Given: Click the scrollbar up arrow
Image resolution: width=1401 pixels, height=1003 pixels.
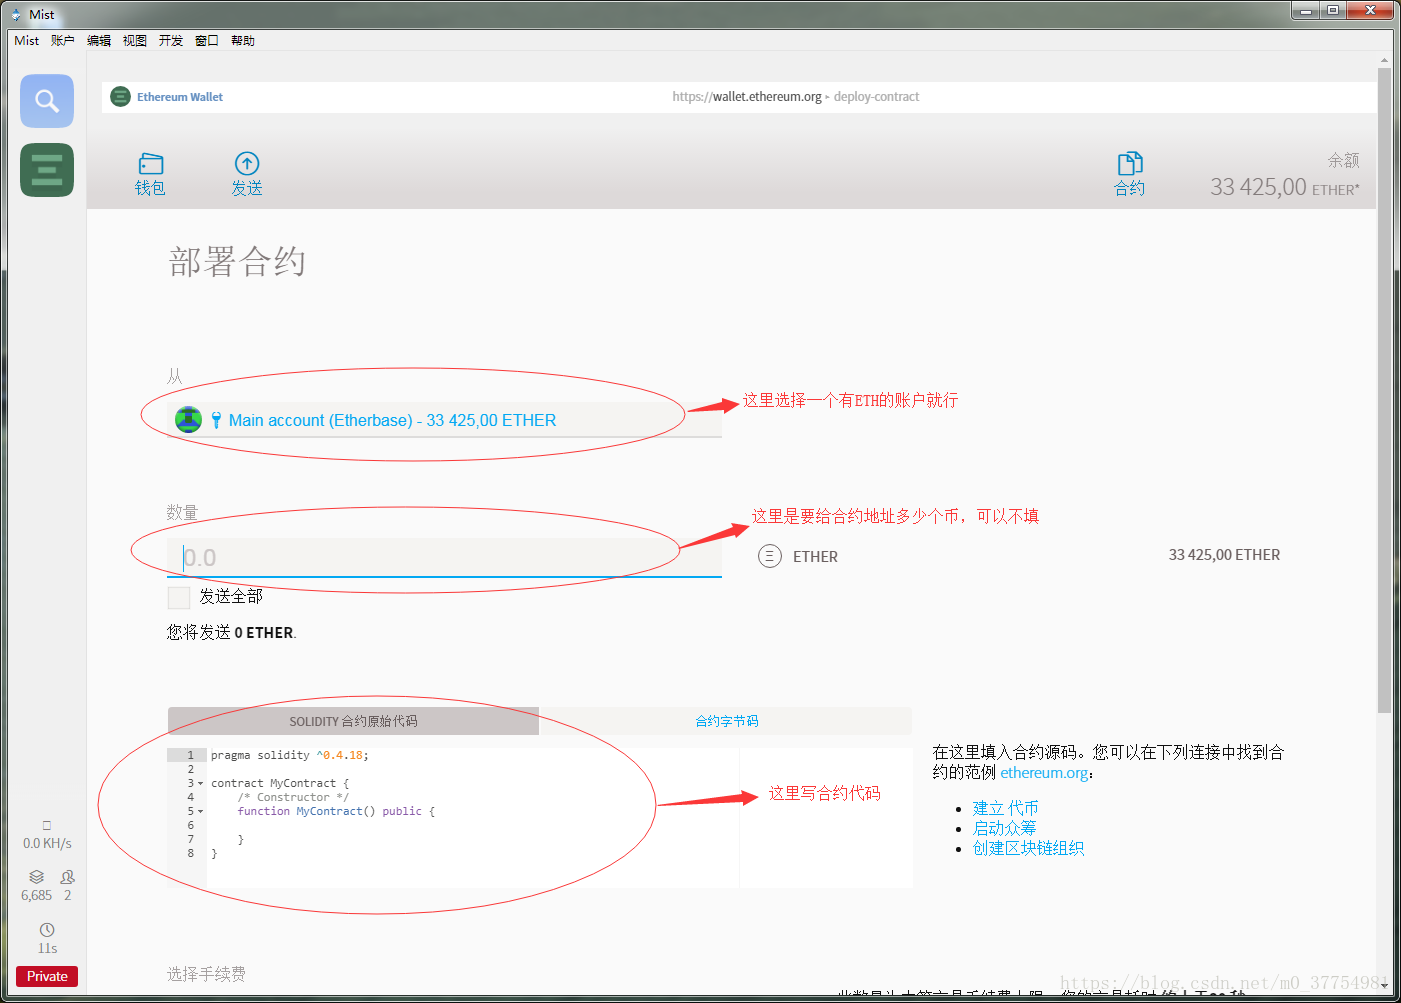Looking at the screenshot, I should (1384, 60).
